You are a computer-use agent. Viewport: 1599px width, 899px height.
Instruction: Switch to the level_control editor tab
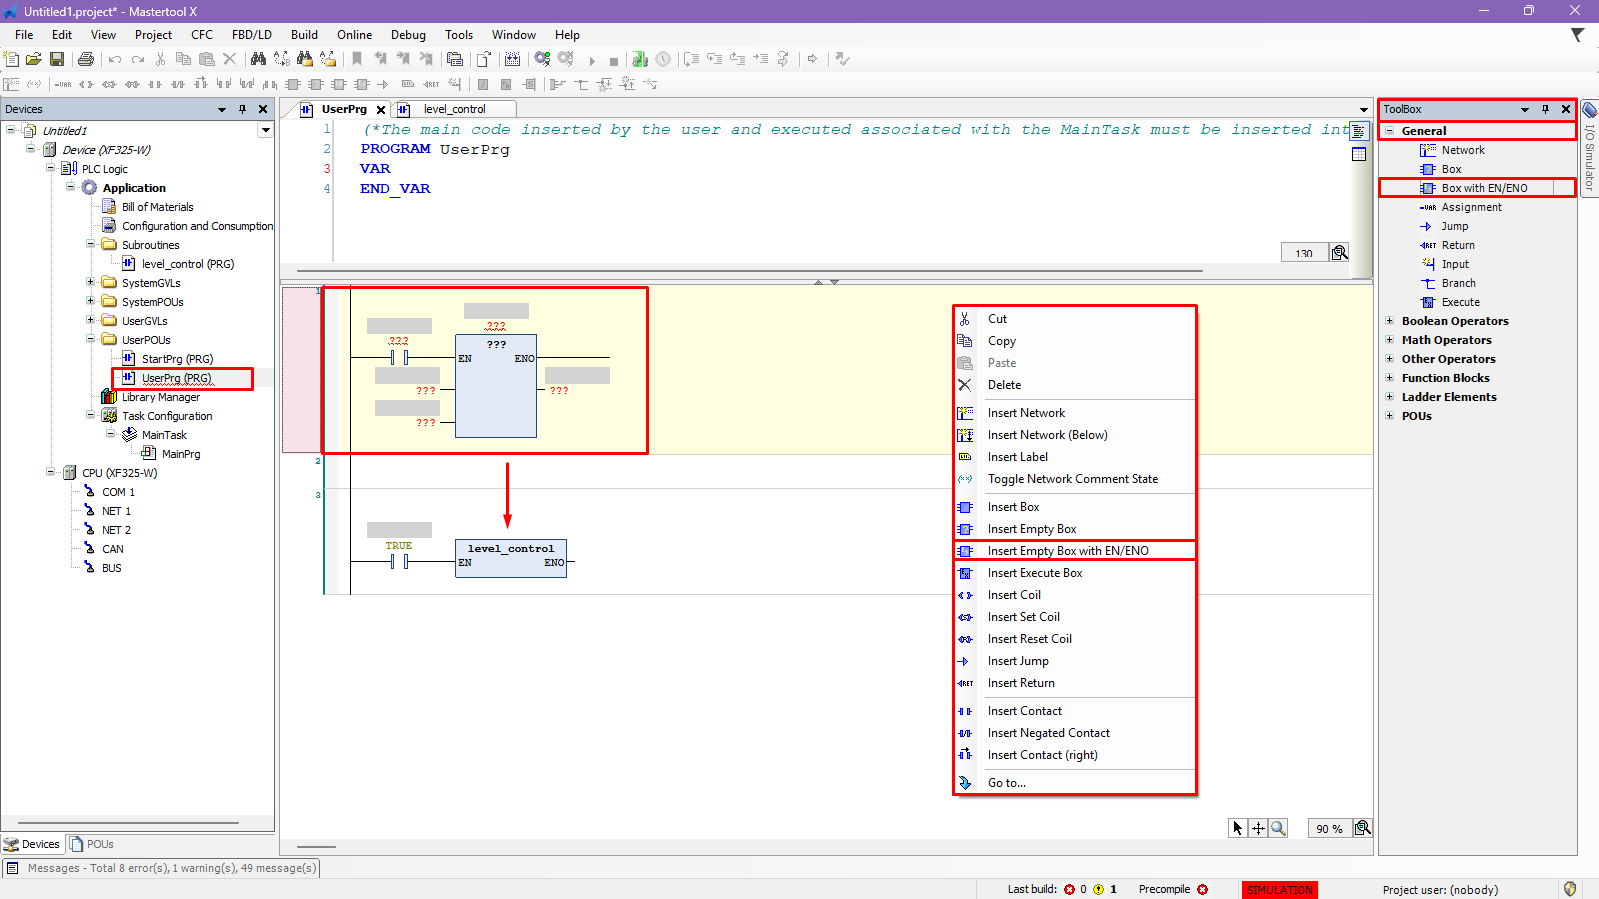(x=454, y=109)
